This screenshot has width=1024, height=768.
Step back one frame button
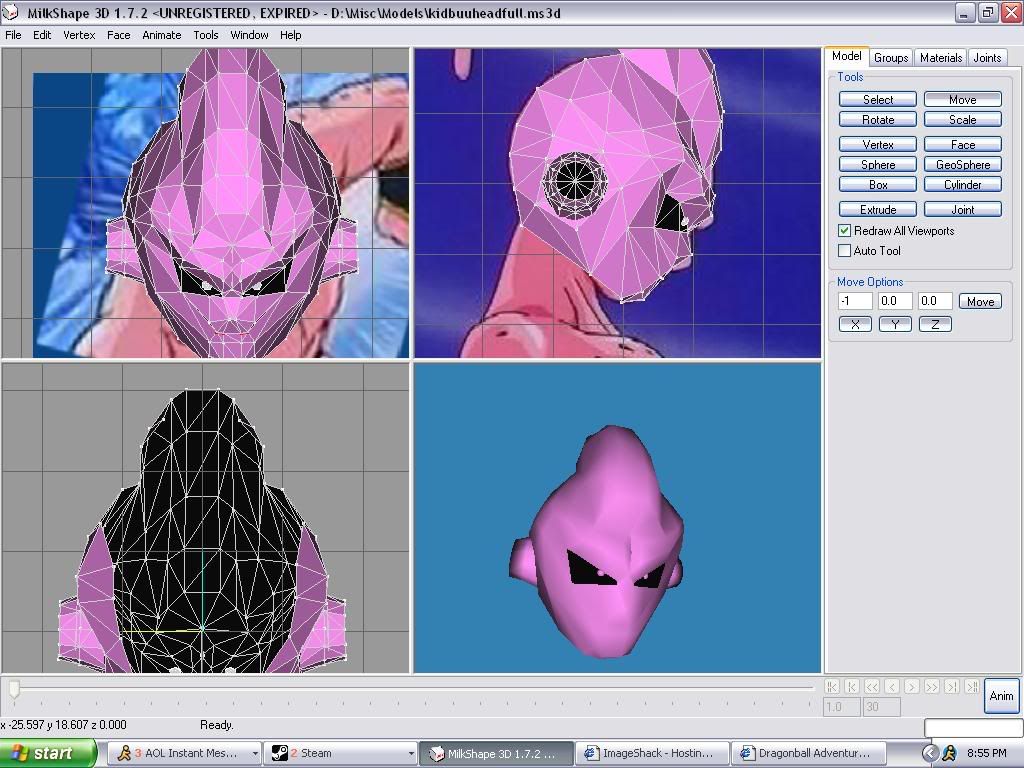click(x=892, y=686)
